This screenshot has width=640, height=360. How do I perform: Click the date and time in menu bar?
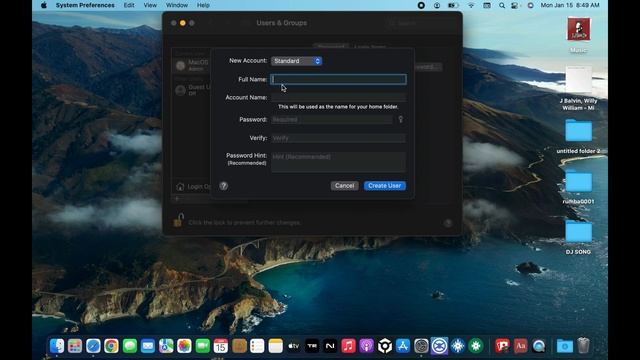point(570,5)
